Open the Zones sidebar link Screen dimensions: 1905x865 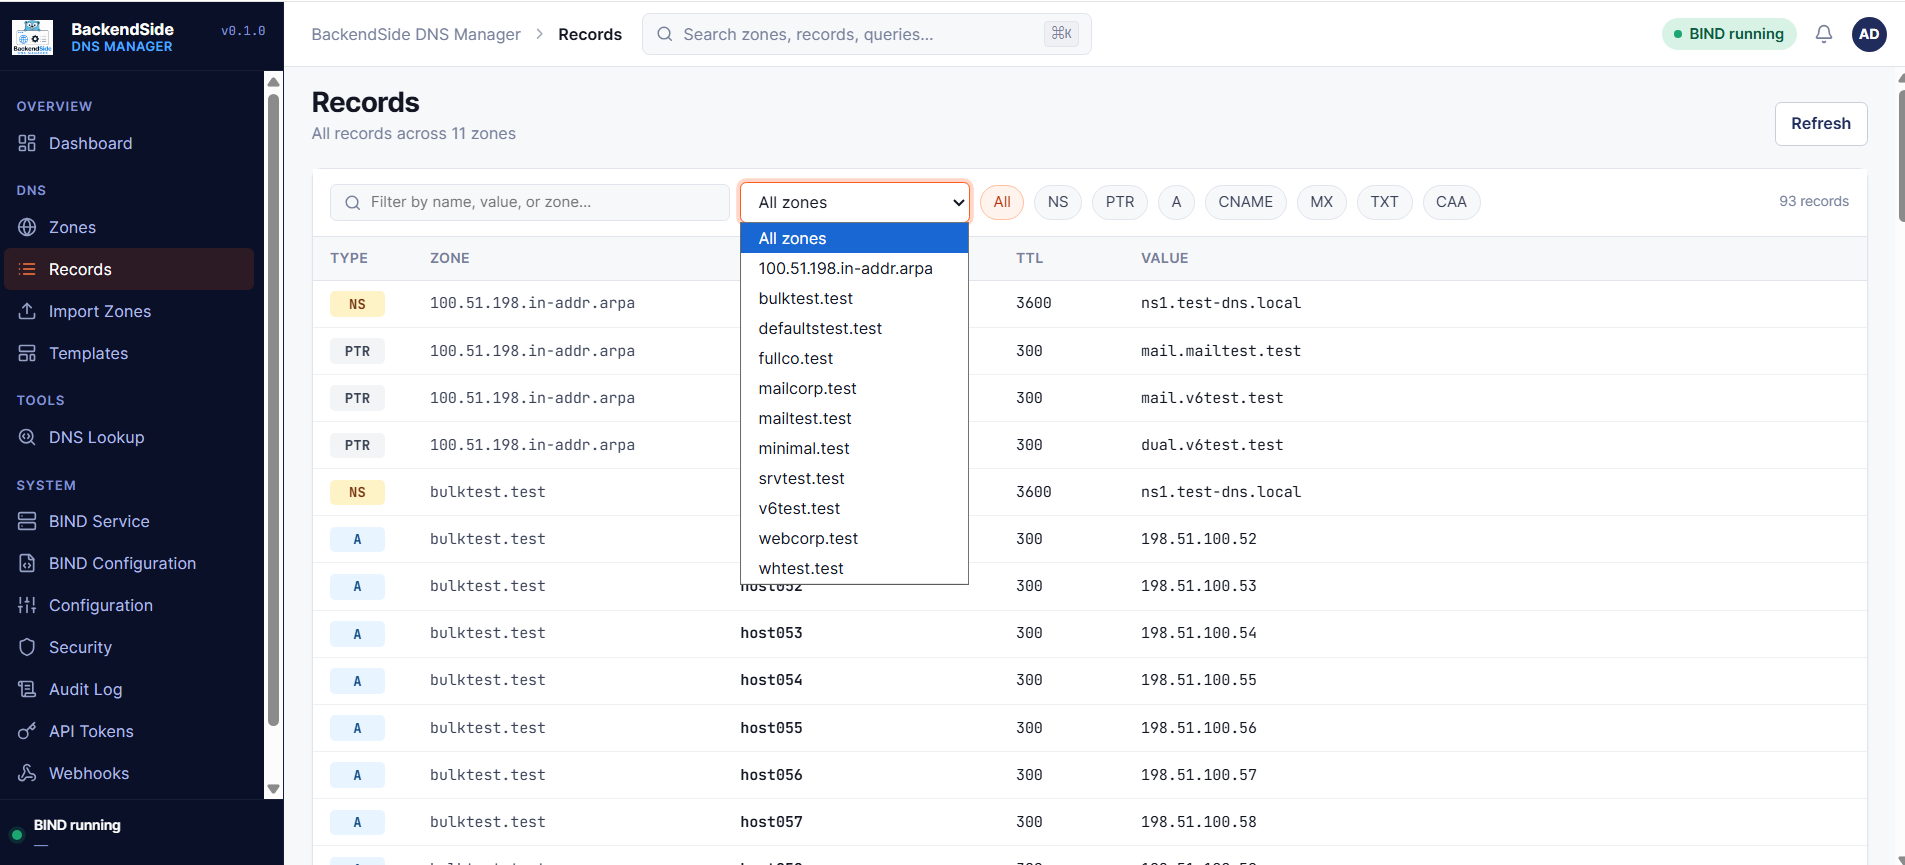click(129, 227)
